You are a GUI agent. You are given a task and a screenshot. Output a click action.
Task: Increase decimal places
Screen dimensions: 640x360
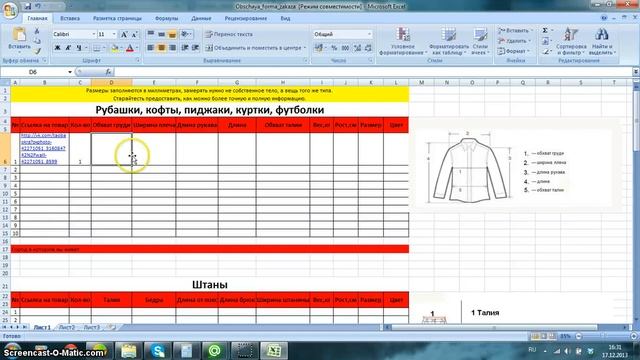click(358, 48)
